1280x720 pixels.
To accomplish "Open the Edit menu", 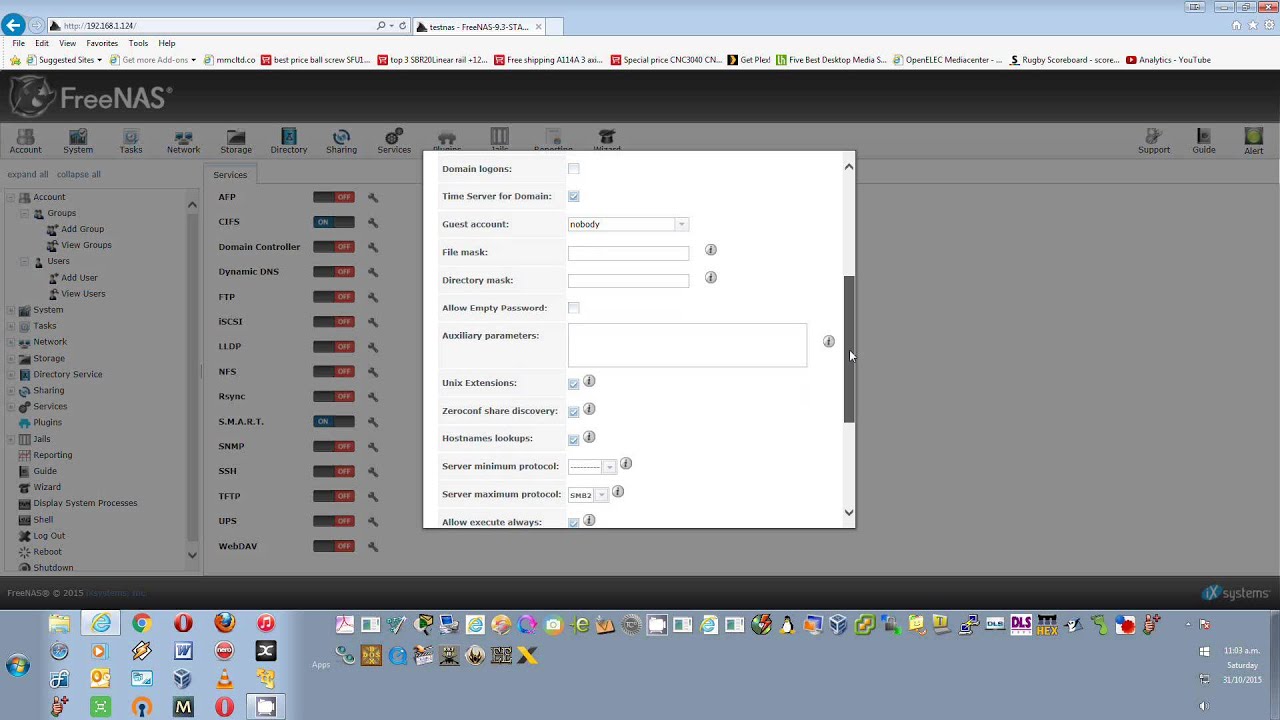I will click(x=42, y=43).
